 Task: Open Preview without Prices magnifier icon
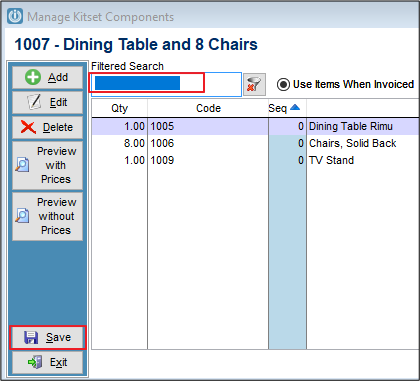coord(22,215)
